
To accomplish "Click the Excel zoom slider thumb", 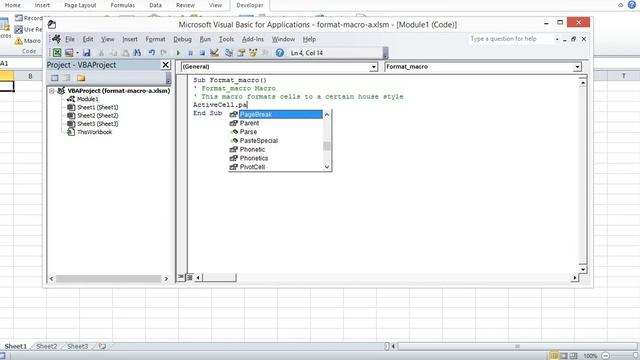I will pyautogui.click(x=636, y=356).
